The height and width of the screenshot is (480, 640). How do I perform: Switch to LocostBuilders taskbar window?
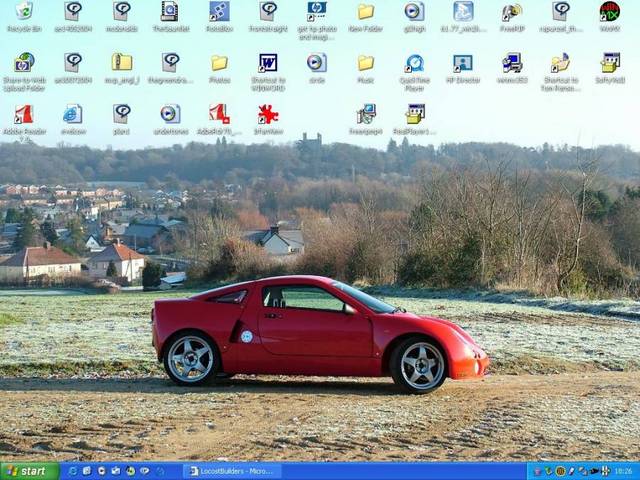(233, 471)
